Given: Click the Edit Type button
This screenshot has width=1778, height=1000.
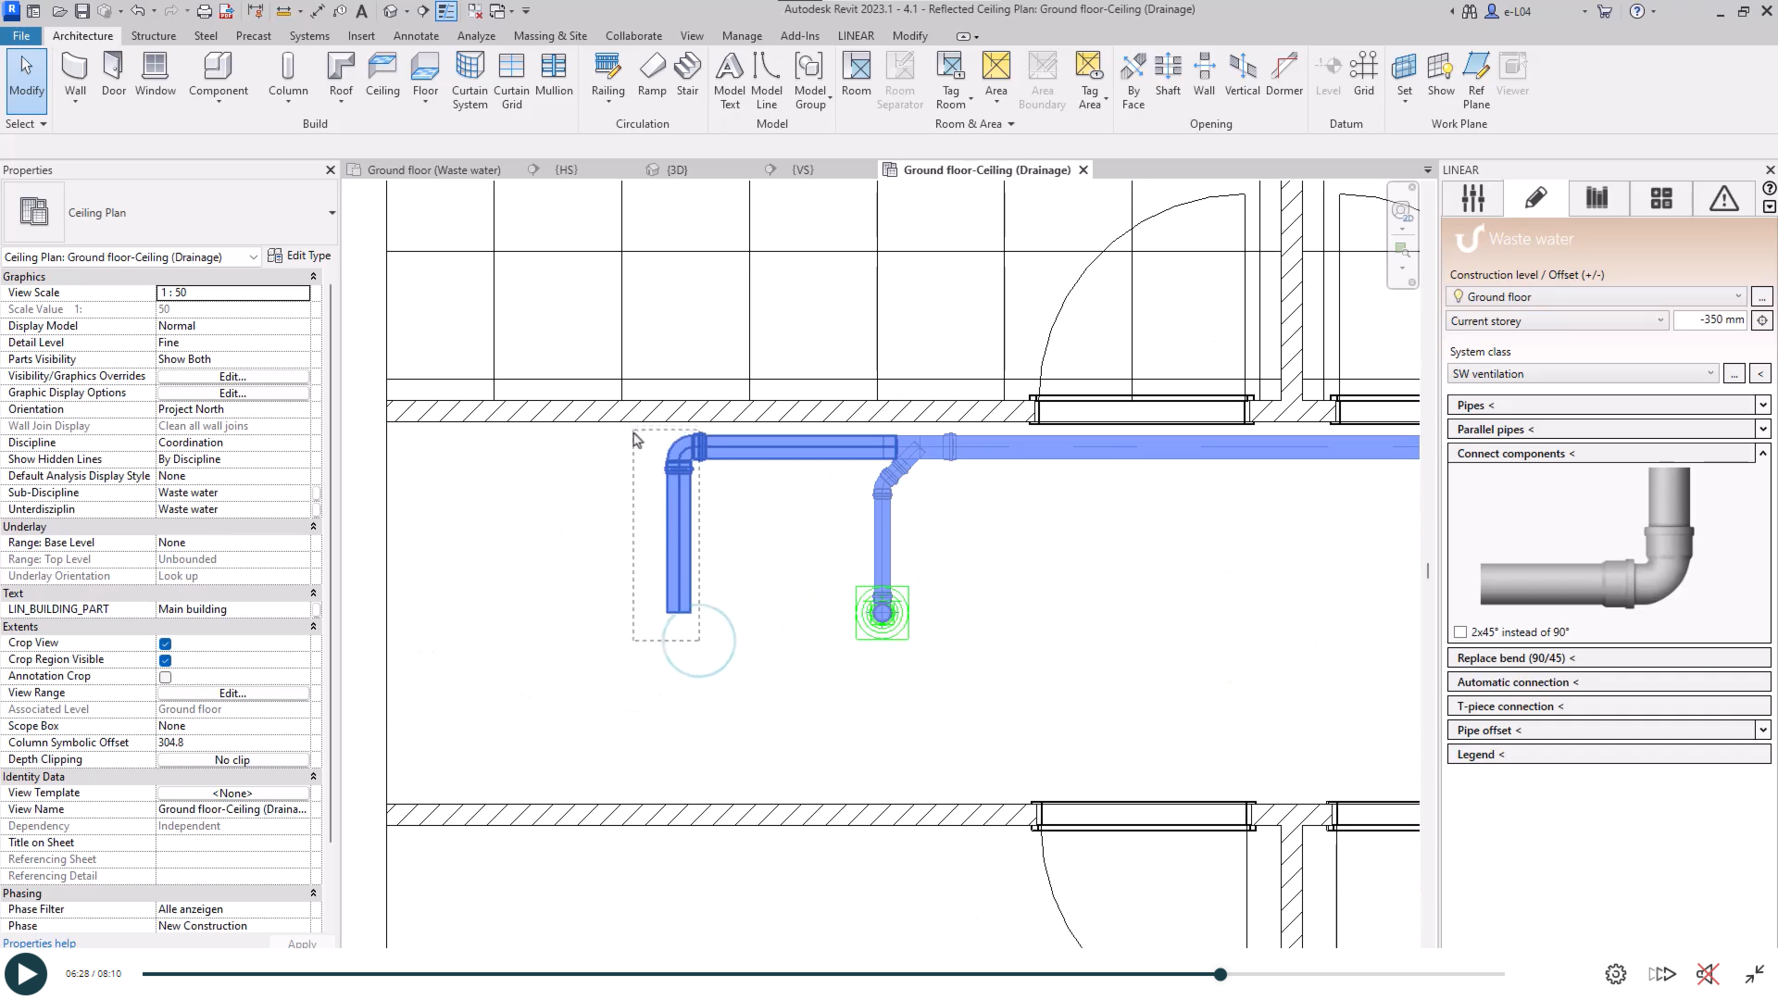Looking at the screenshot, I should (x=299, y=256).
